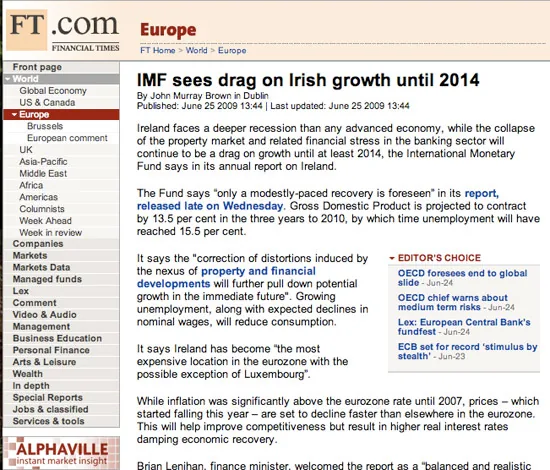Click the article headline about Irish growth
Screen dimensions: 550x470
pos(308,80)
